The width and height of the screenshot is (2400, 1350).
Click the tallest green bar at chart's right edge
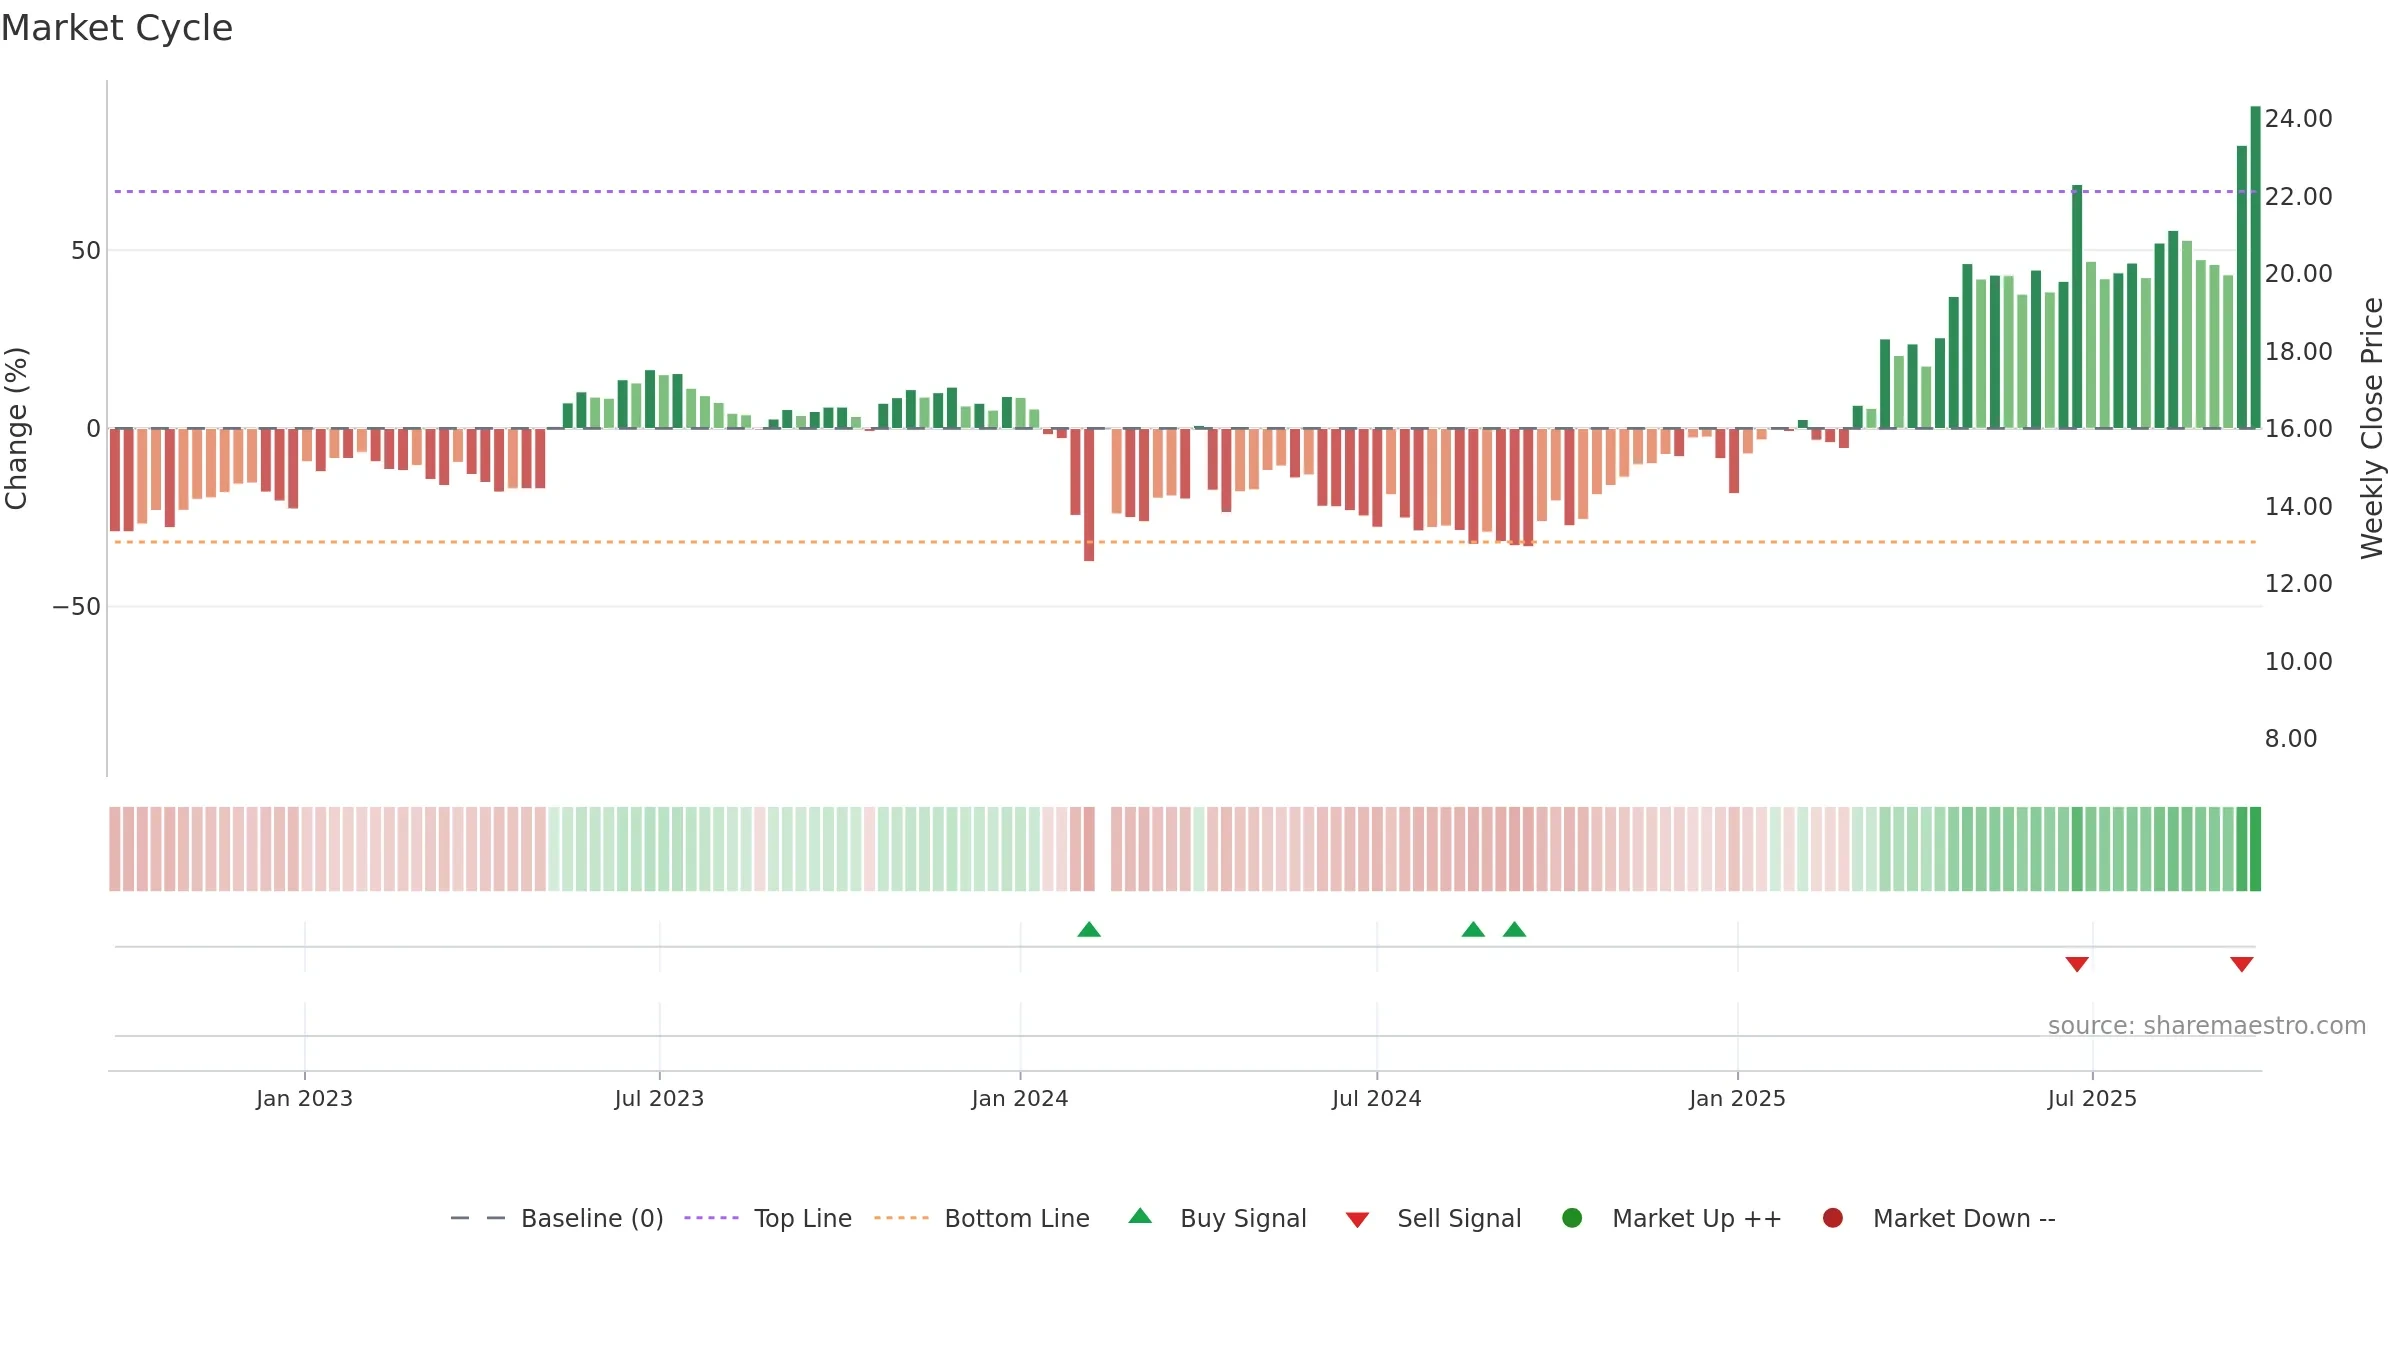pos(2255,267)
